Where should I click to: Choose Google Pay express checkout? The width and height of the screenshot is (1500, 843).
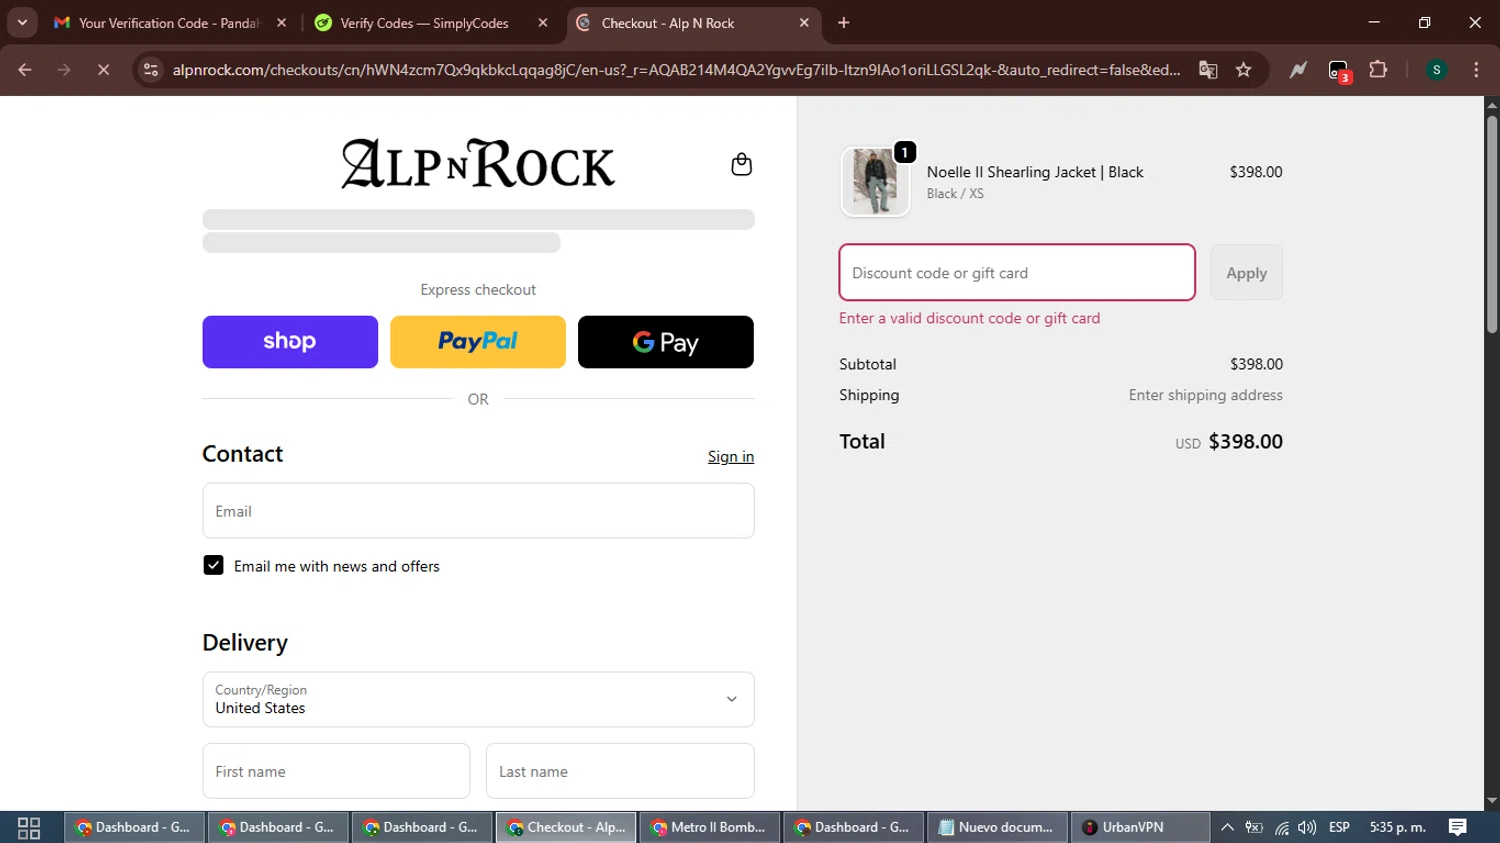(x=666, y=342)
